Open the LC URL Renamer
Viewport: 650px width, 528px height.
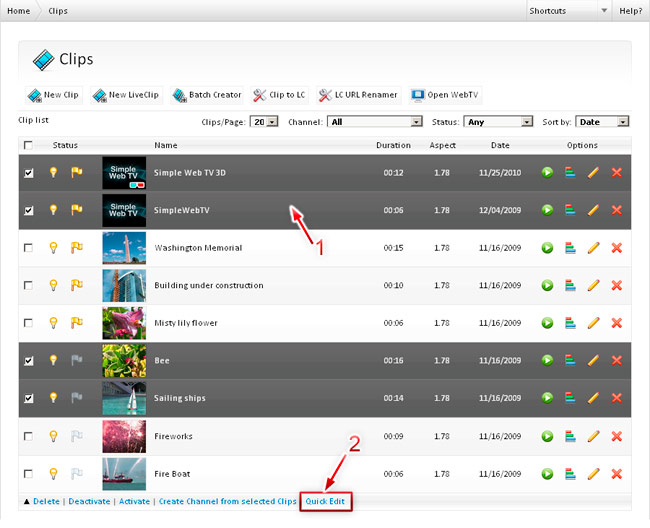[x=358, y=95]
